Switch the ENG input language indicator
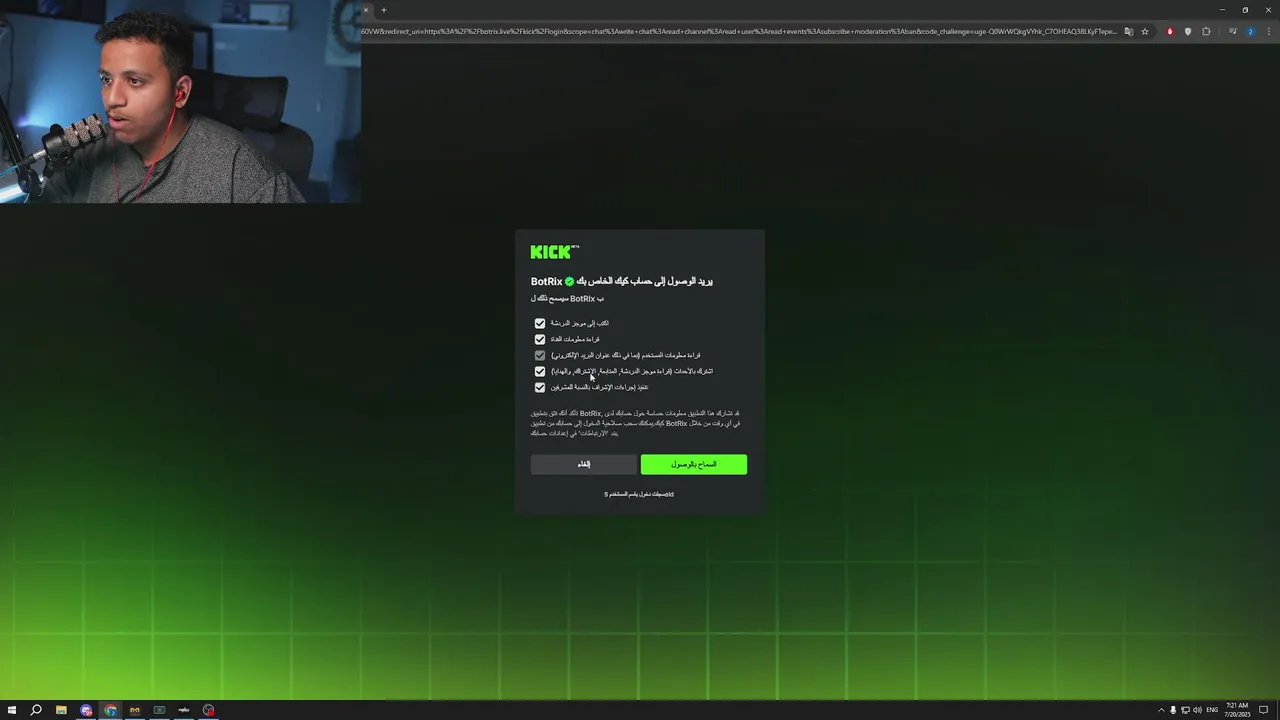The height and width of the screenshot is (720, 1280). (x=1212, y=710)
